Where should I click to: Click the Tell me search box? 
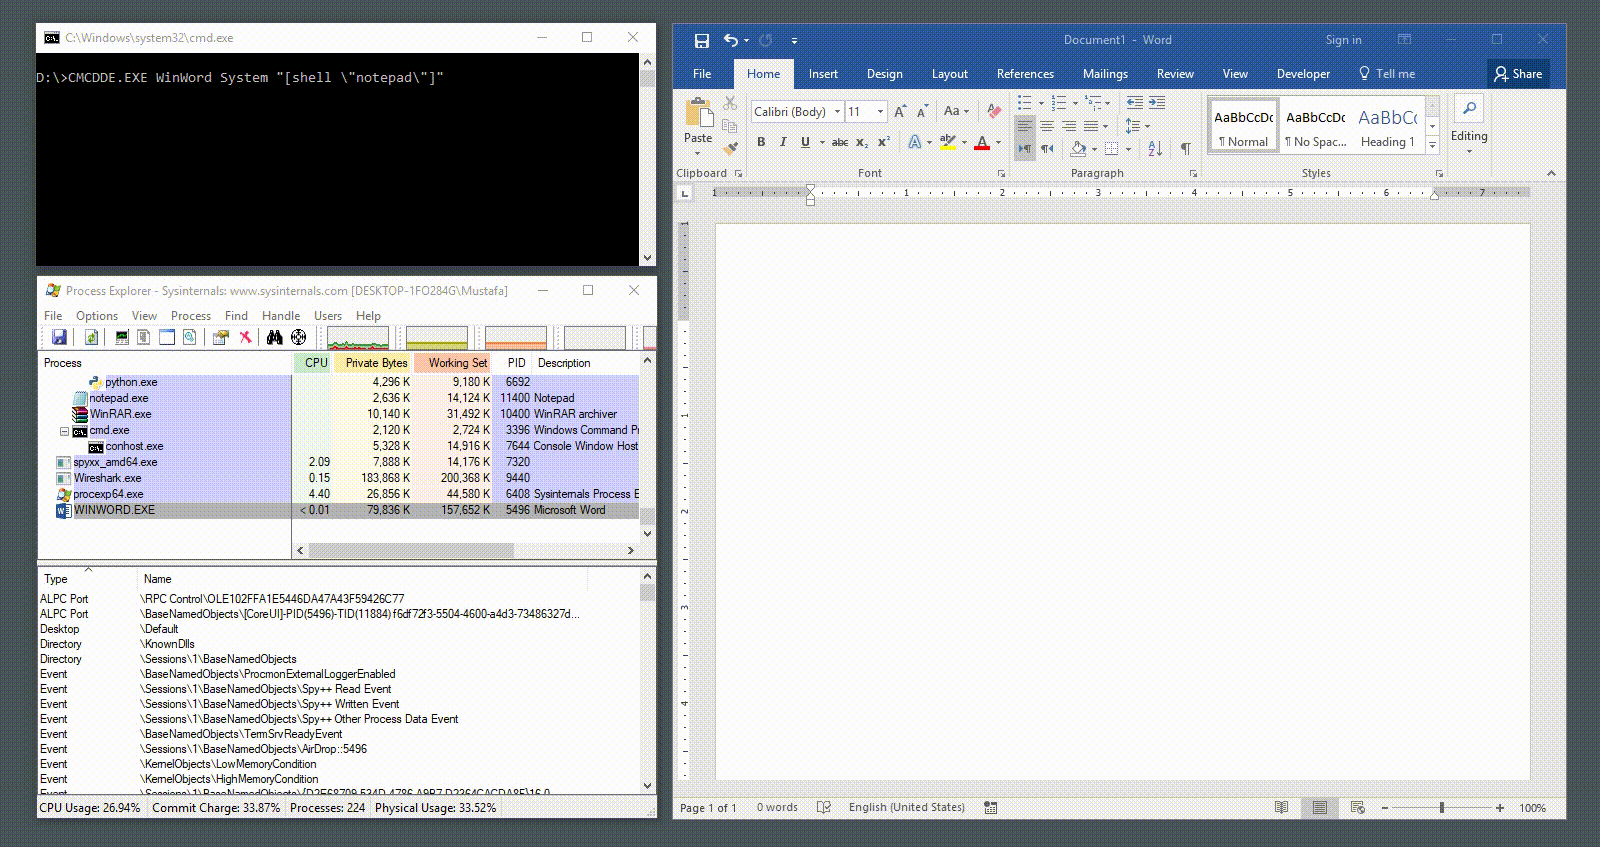(1387, 74)
